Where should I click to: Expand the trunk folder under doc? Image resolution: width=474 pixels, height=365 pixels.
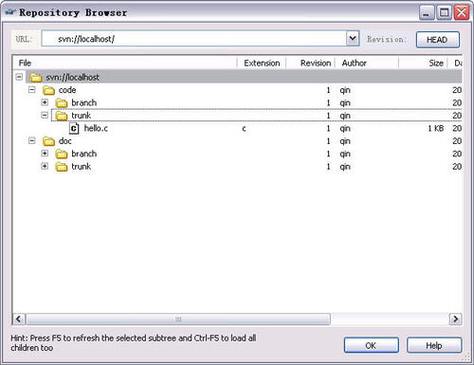point(45,166)
